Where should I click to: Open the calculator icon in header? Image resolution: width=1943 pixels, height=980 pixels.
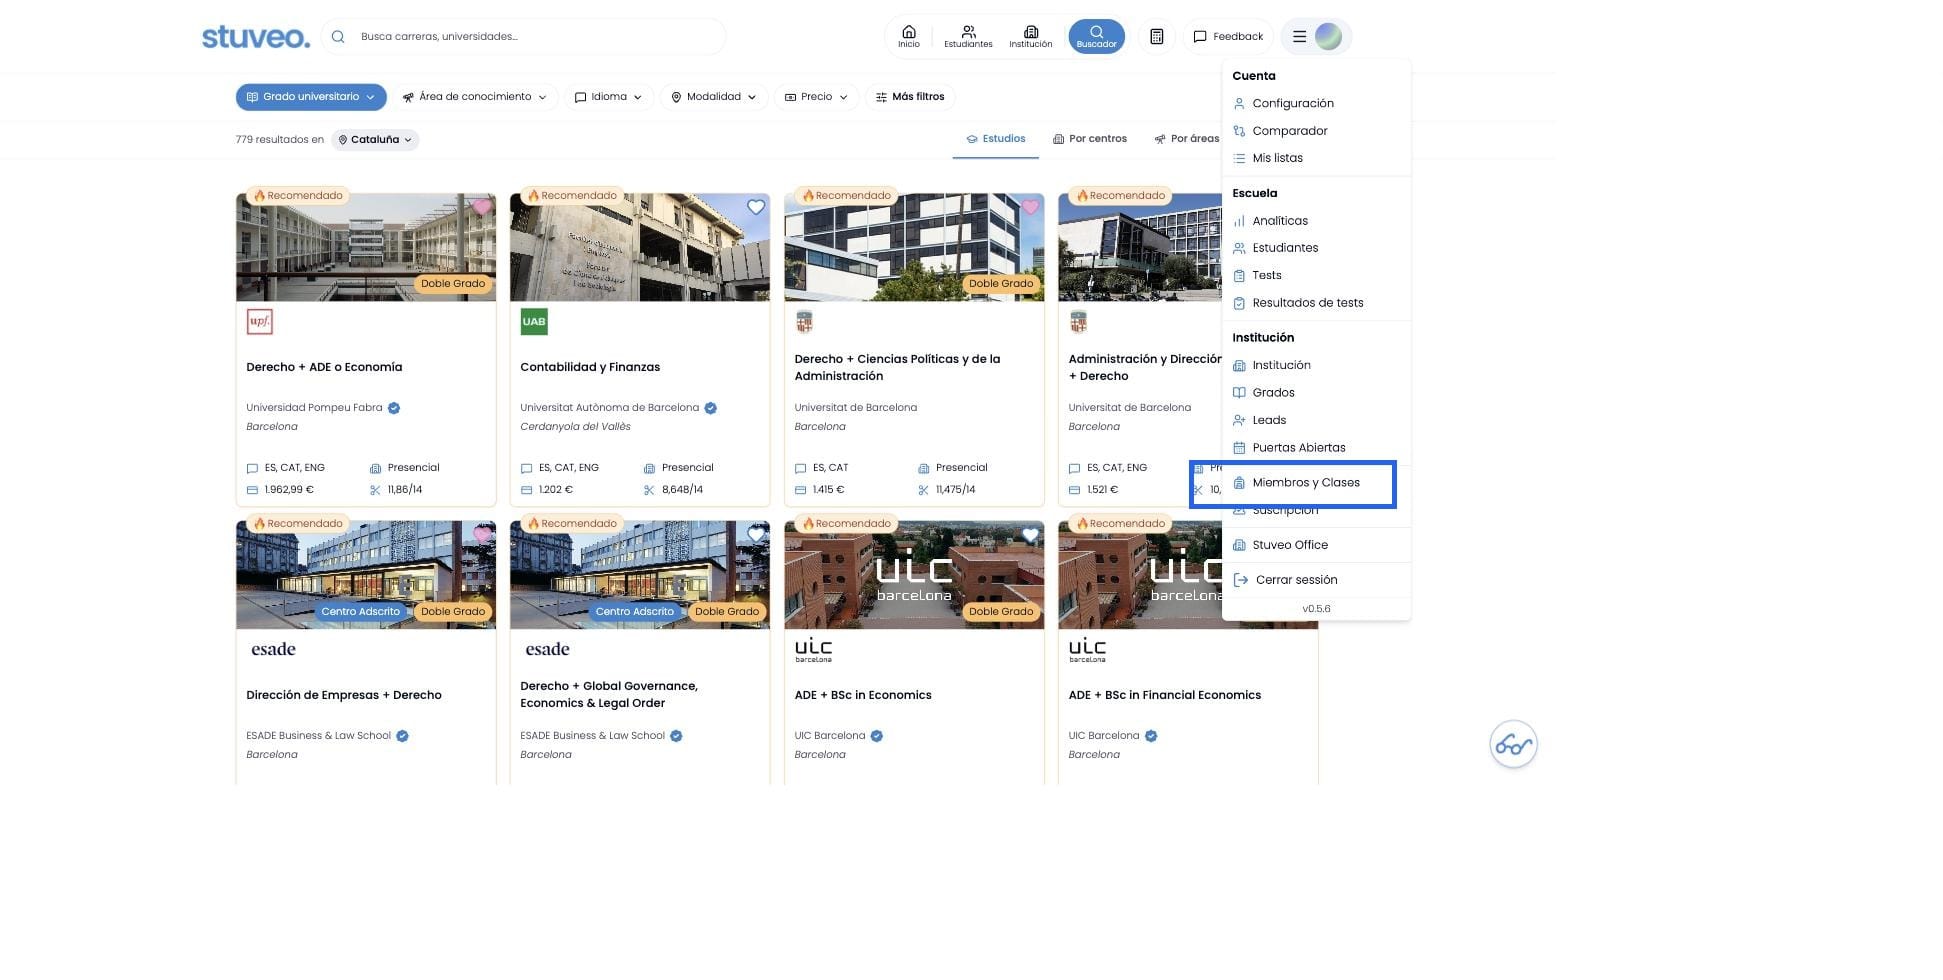click(x=1156, y=37)
